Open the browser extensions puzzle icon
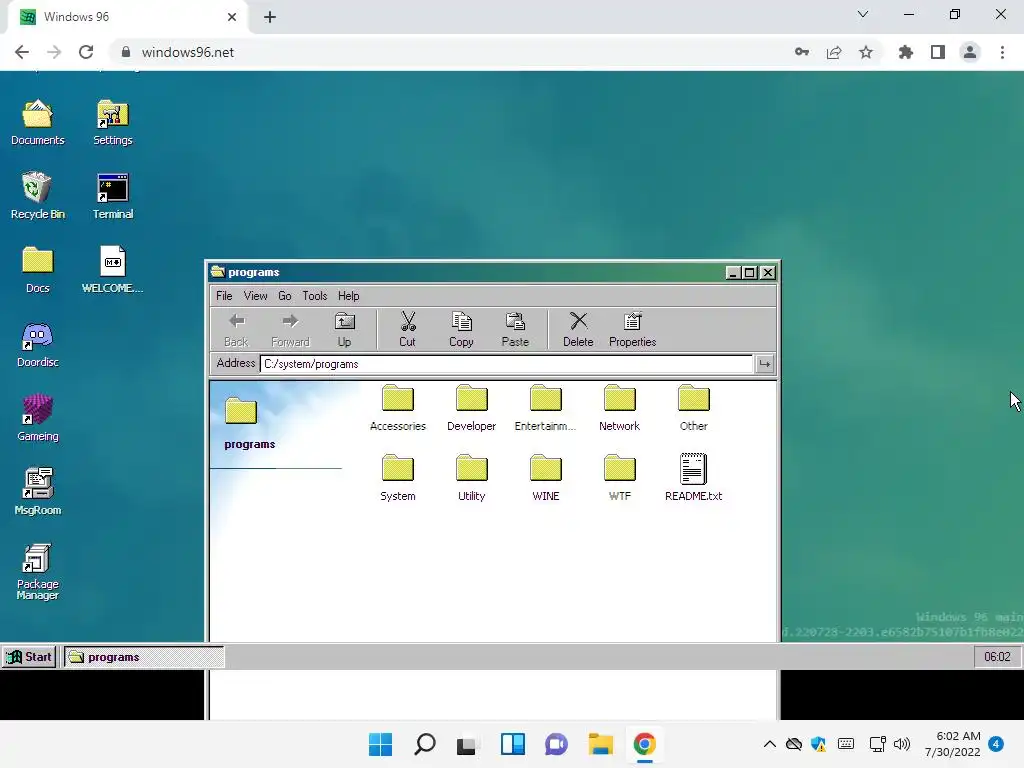Screen dimensions: 1024x768 coord(905,52)
